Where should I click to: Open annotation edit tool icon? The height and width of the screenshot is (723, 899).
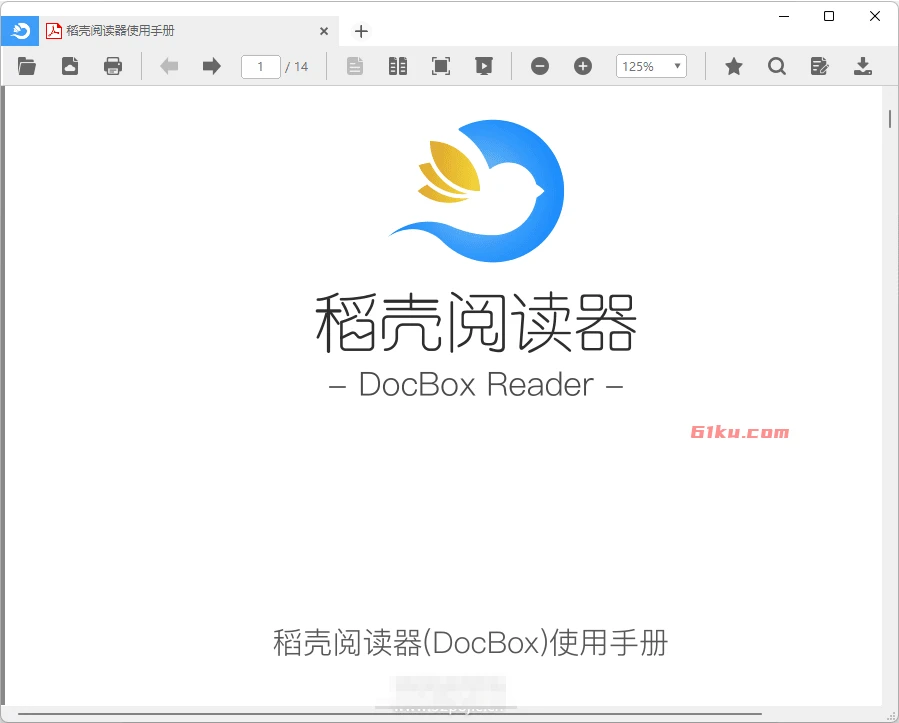click(820, 66)
